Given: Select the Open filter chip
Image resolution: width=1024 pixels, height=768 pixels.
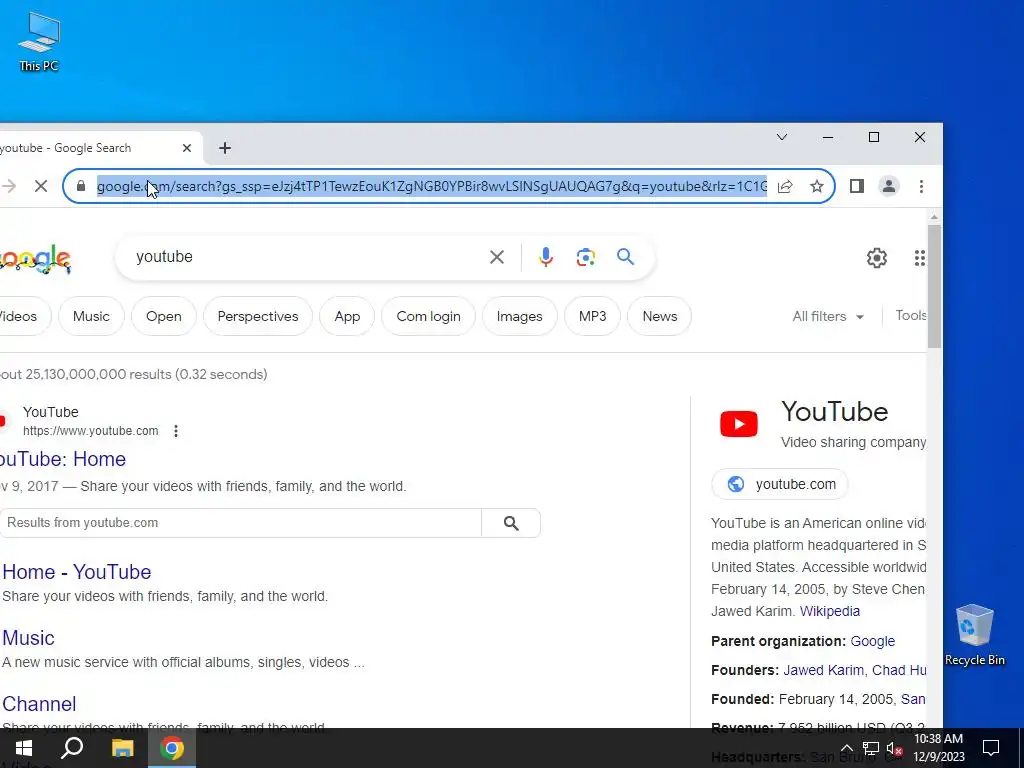Looking at the screenshot, I should point(163,316).
